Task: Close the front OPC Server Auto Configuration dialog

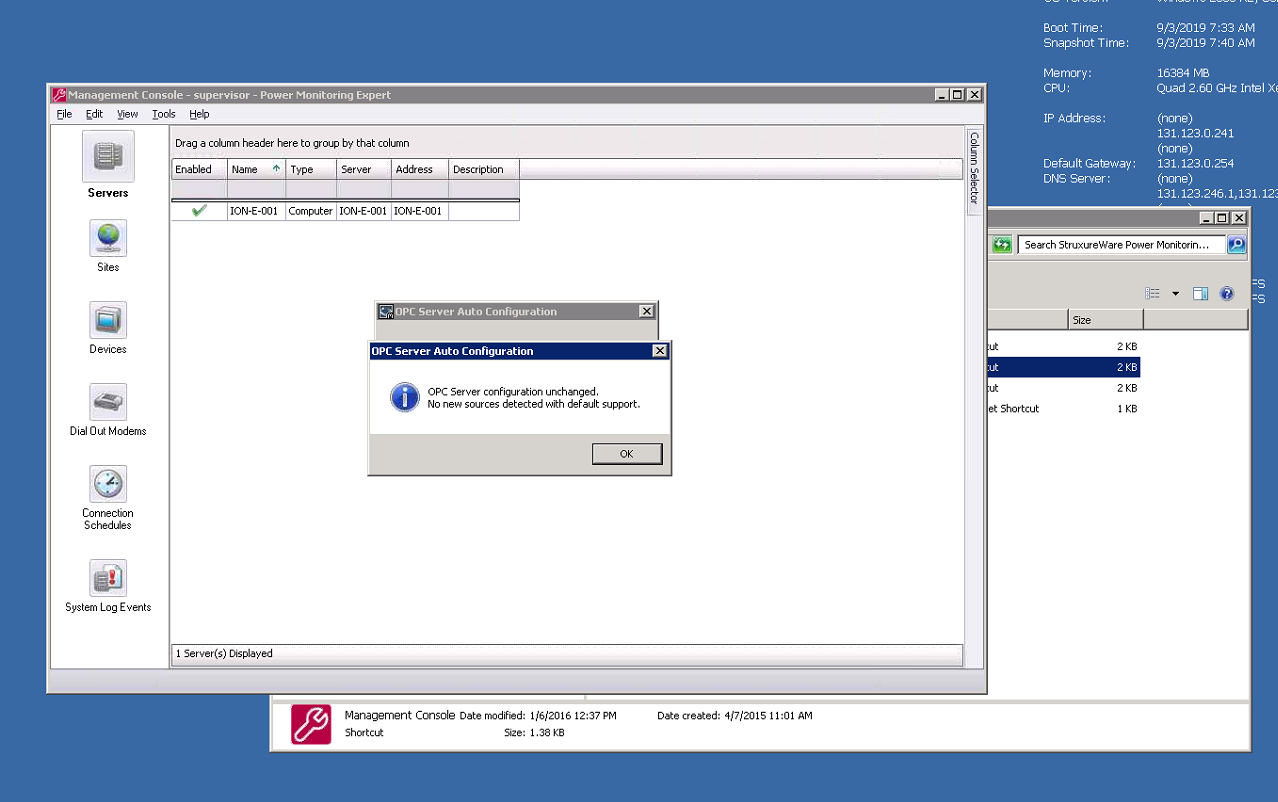Action: (659, 351)
